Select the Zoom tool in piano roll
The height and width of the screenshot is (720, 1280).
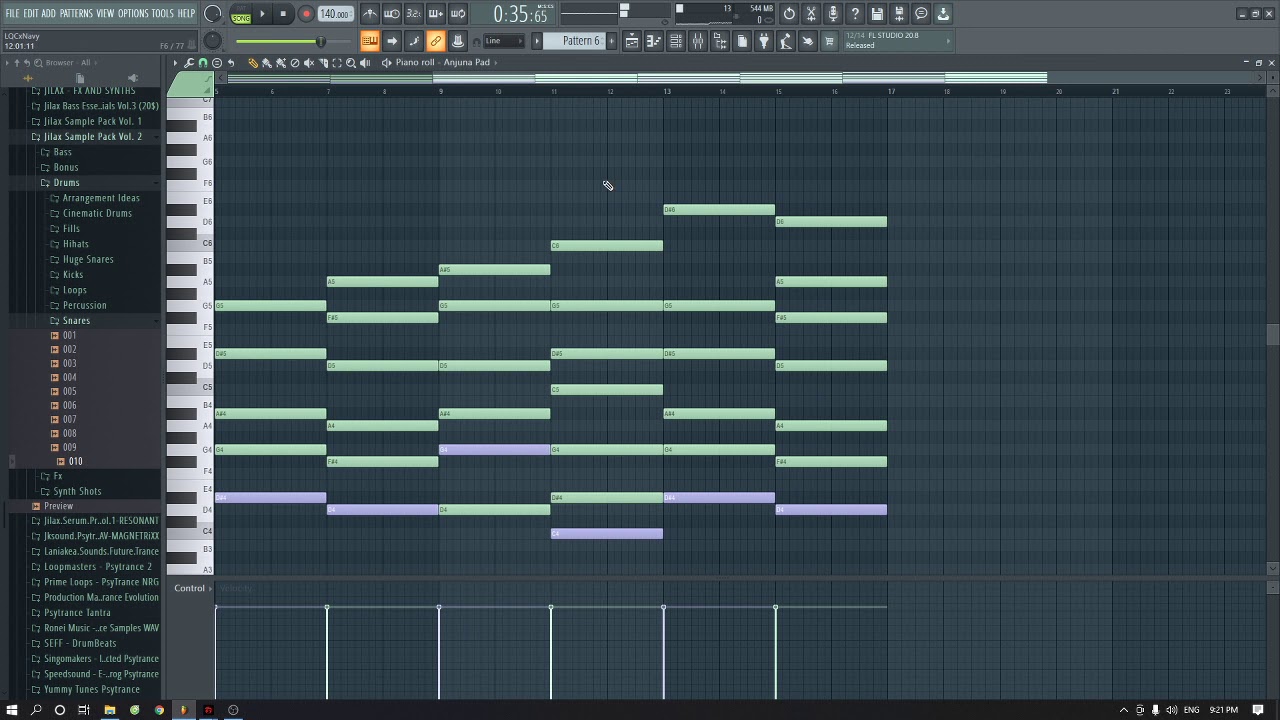(351, 63)
